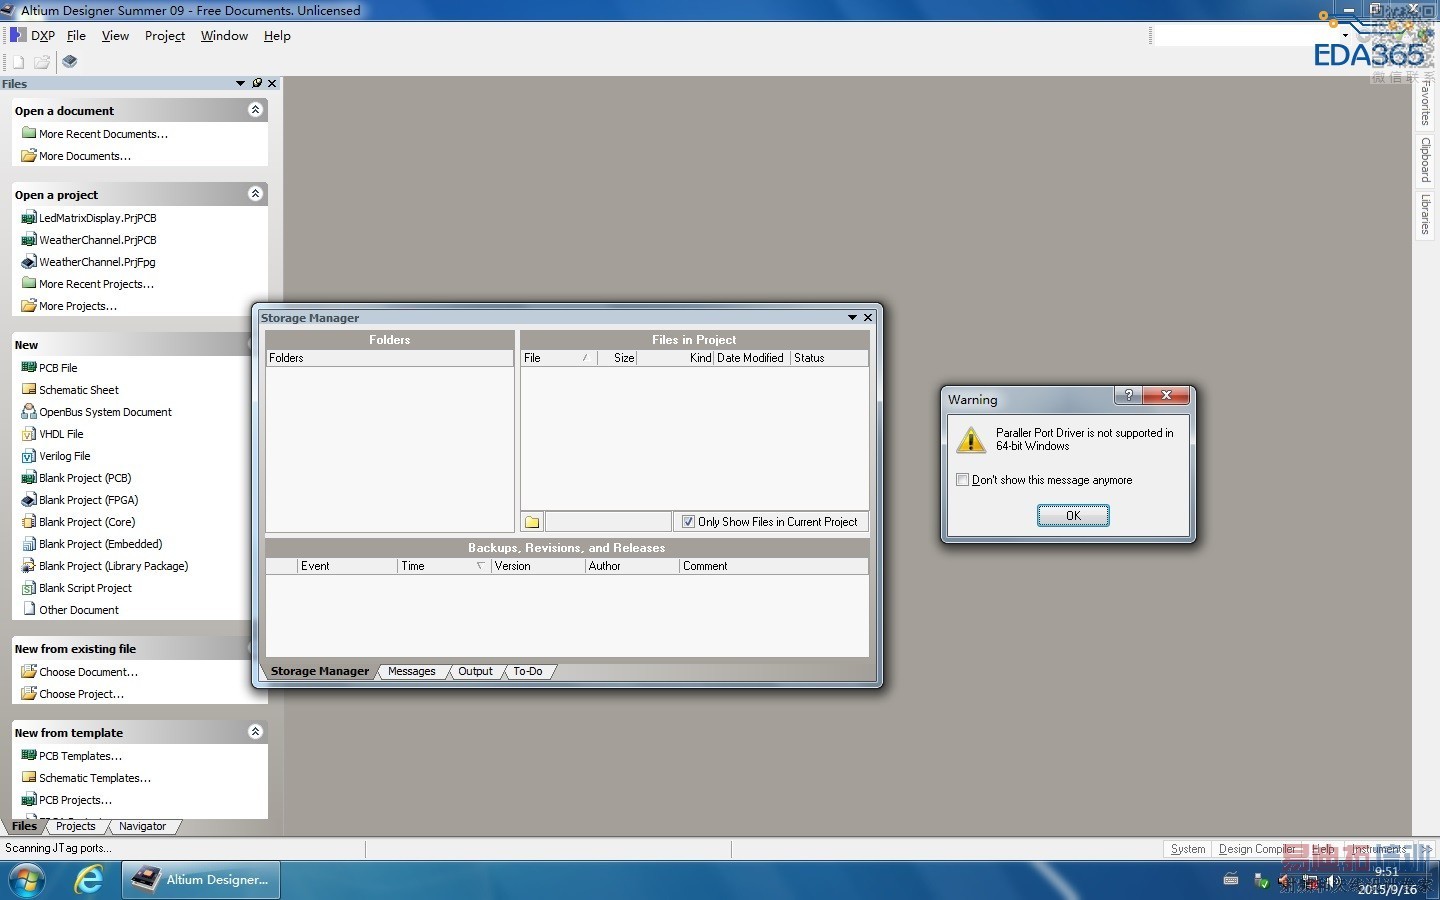Screen dimensions: 1440x900
Task: Click the VHDL File icon
Action: [29, 433]
